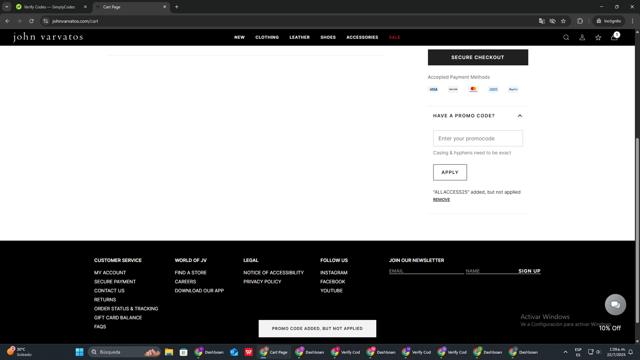Open Find a Store link

click(190, 273)
